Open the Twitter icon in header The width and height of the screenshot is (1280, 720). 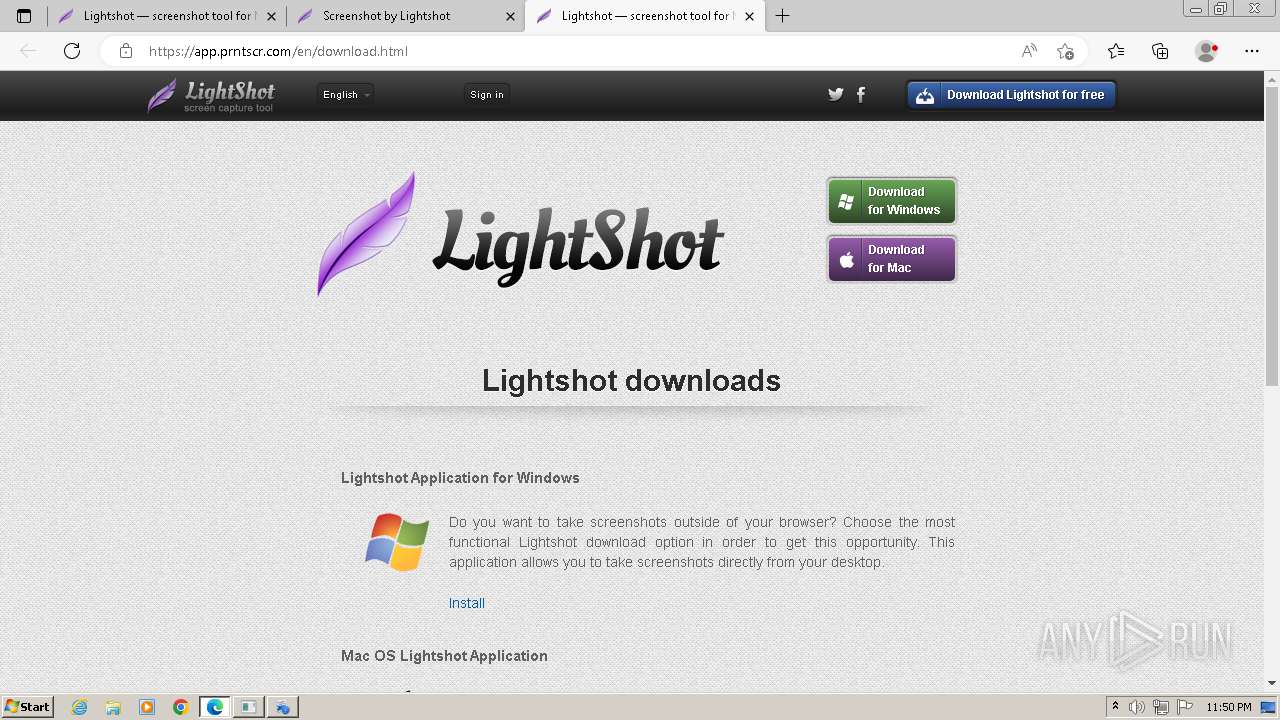click(x=836, y=94)
